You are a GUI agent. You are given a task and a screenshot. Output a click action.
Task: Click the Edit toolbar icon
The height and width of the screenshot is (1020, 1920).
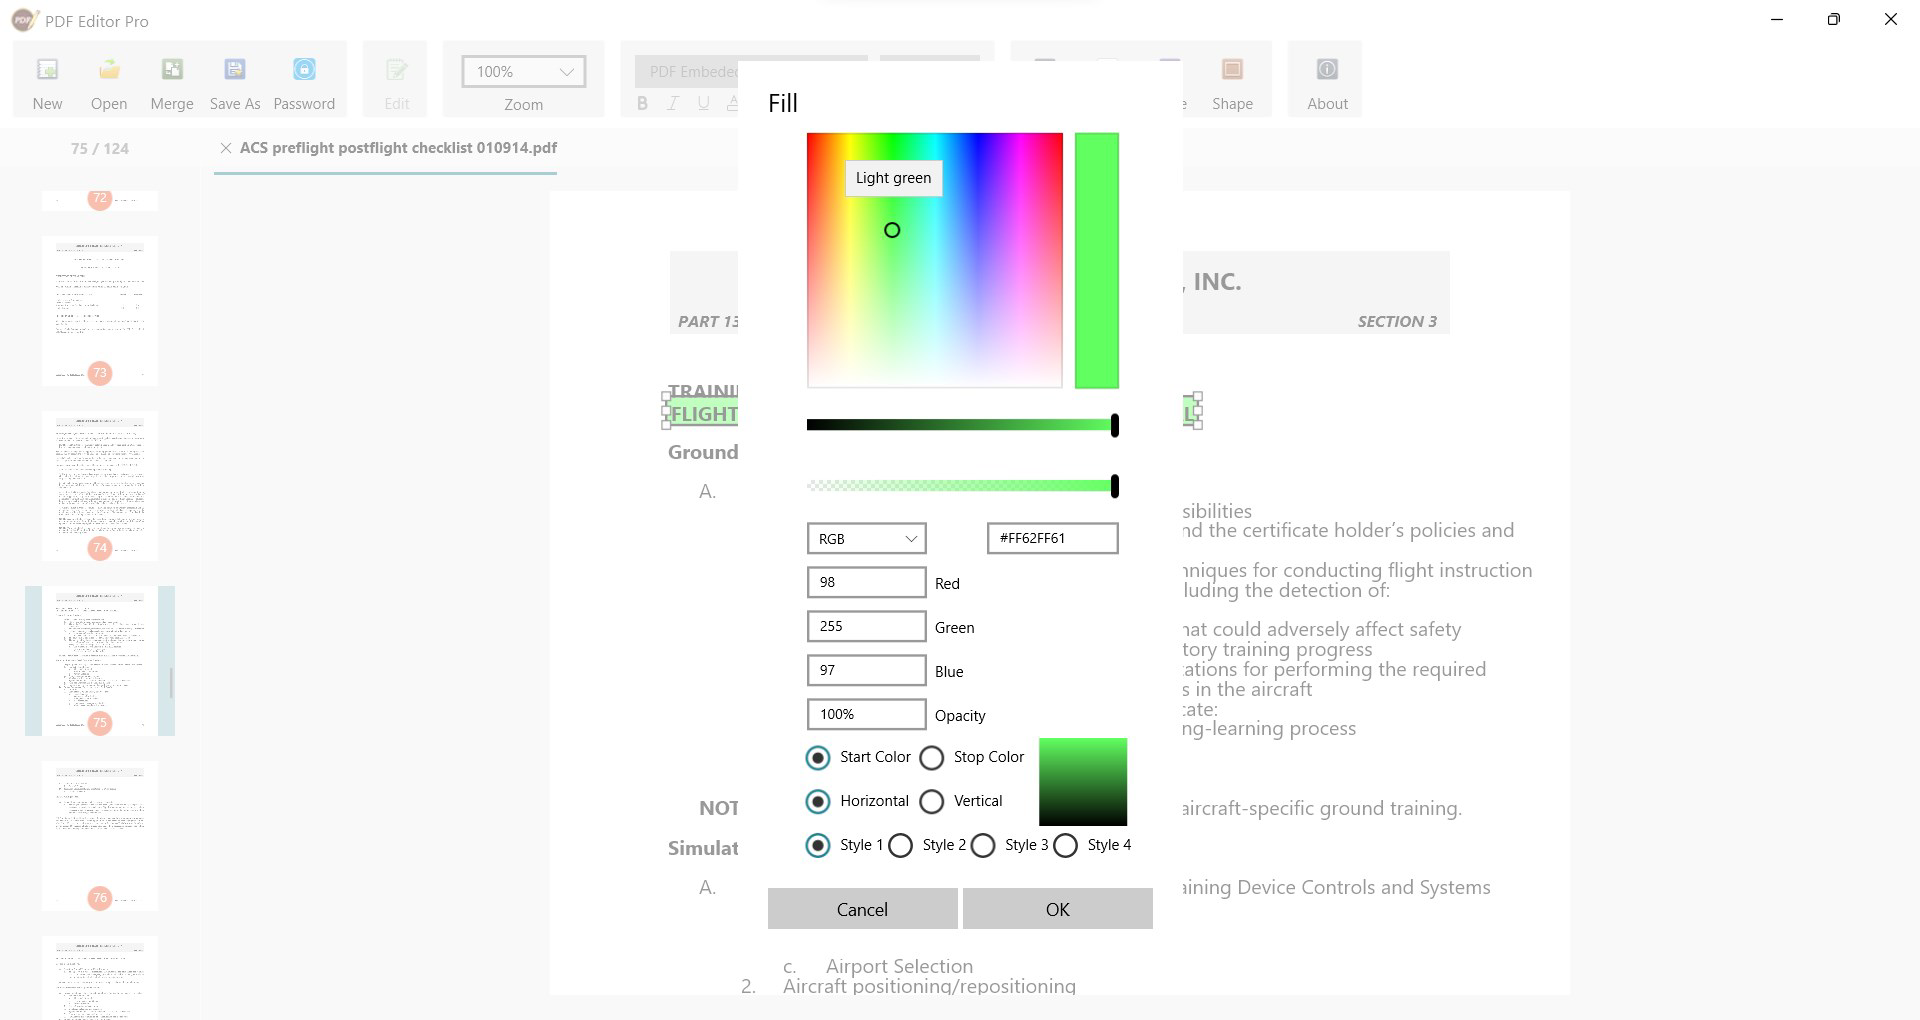[397, 70]
